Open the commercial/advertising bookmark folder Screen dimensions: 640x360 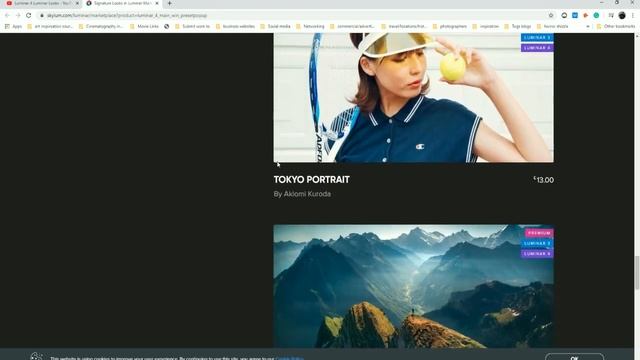click(x=352, y=26)
